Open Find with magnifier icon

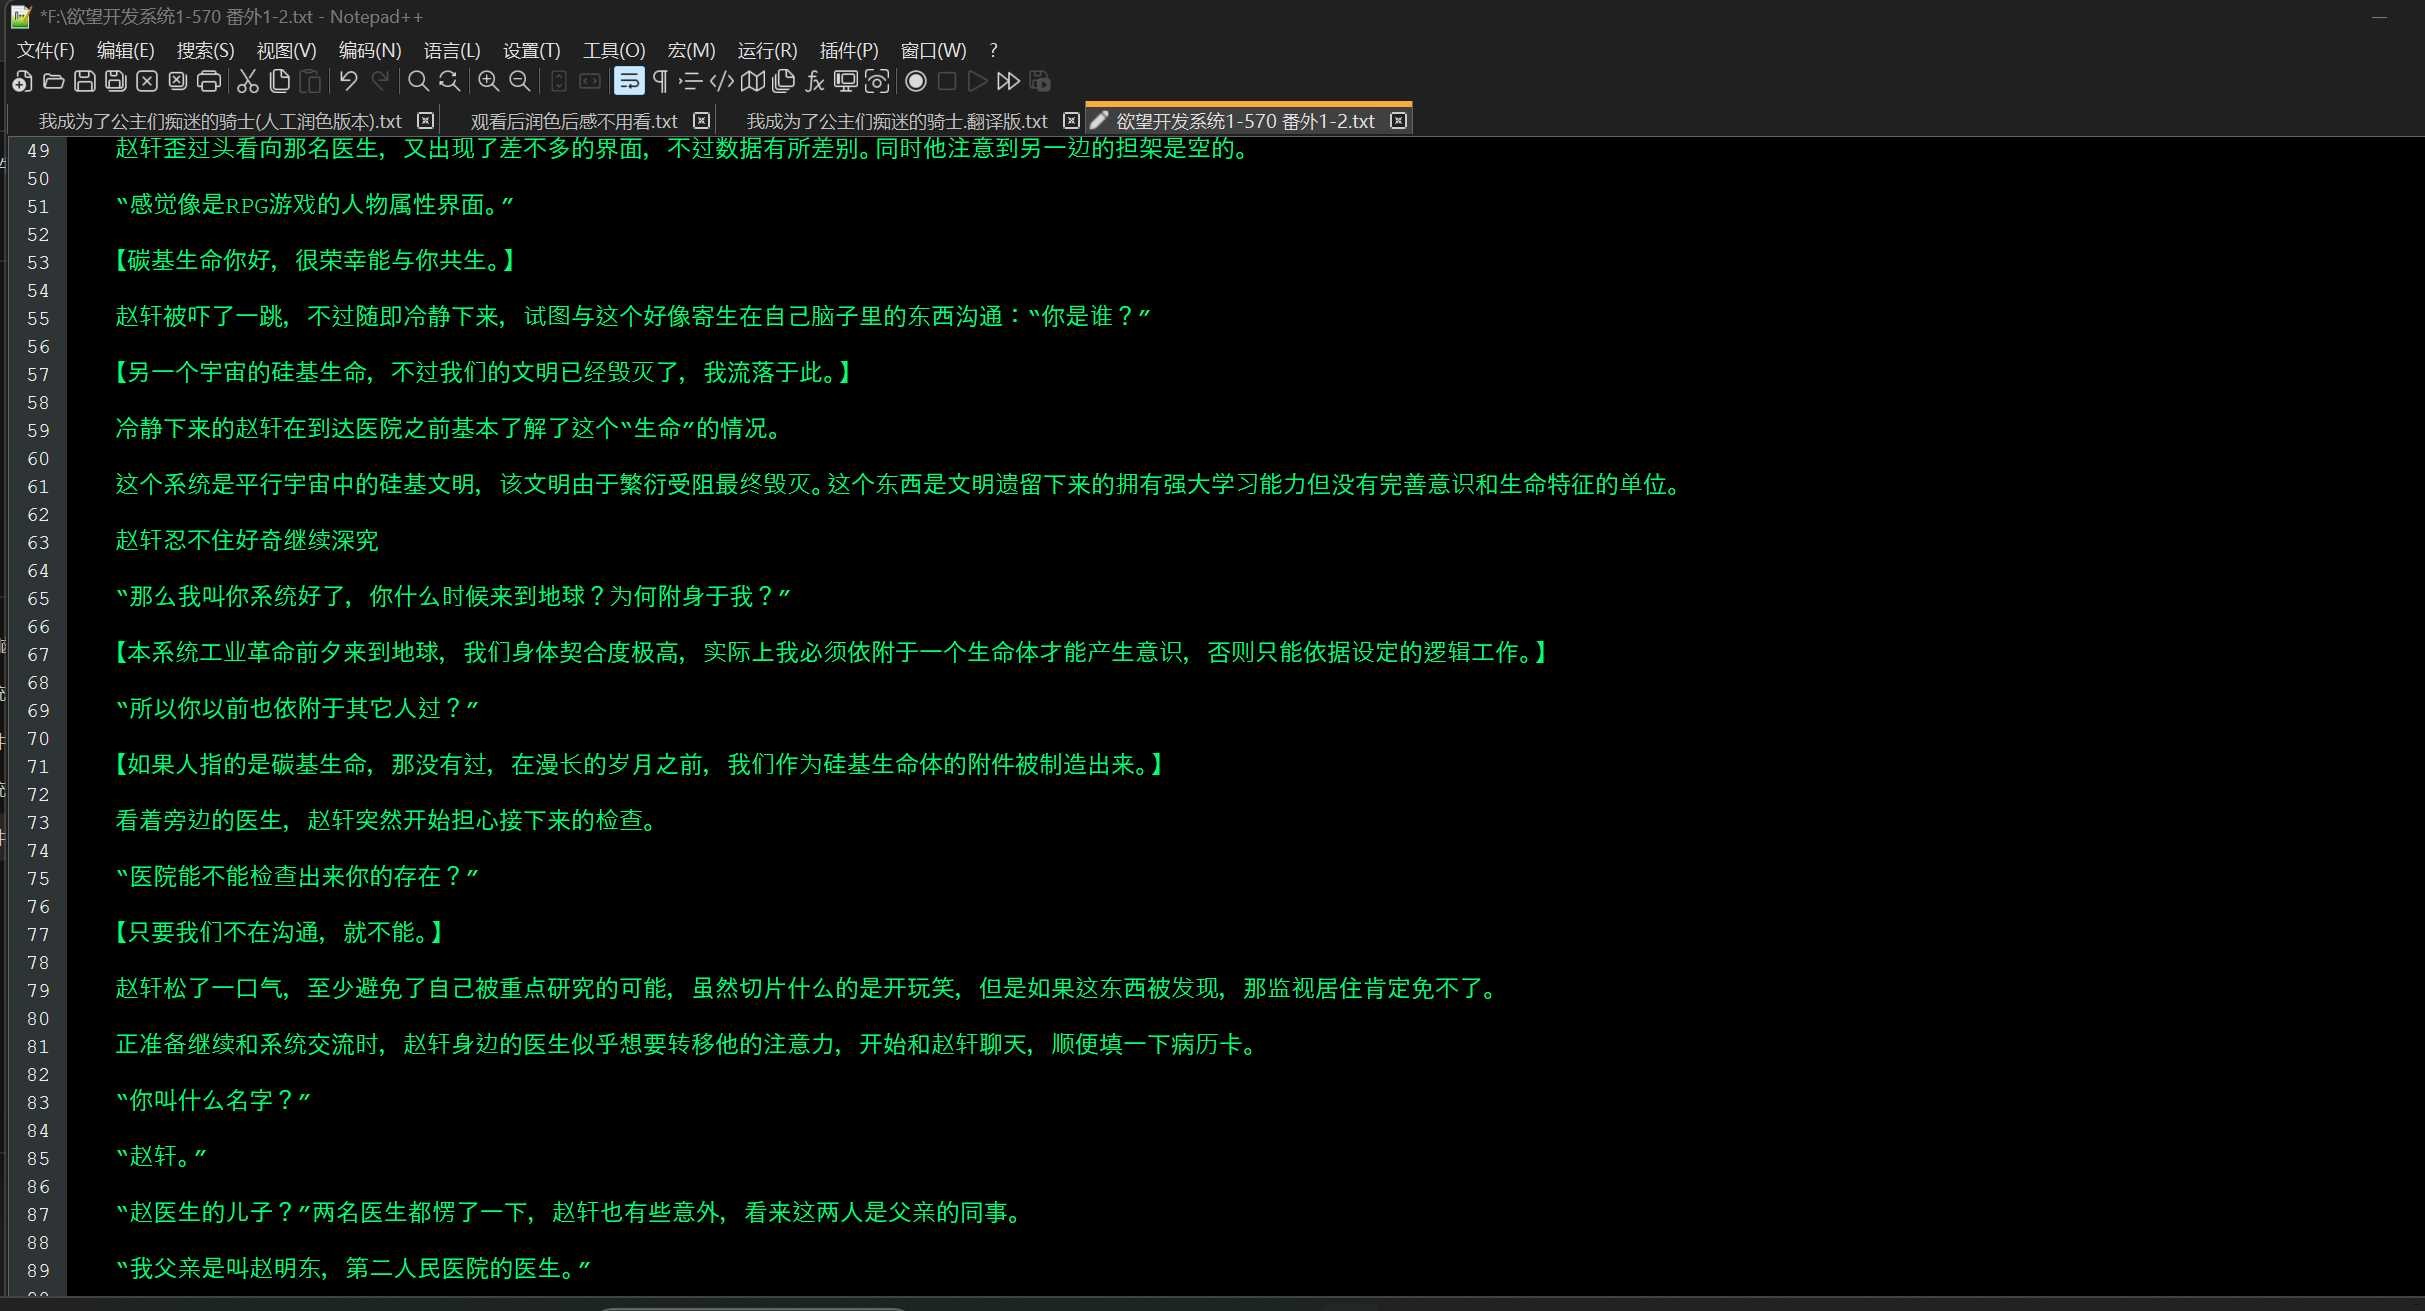418,82
